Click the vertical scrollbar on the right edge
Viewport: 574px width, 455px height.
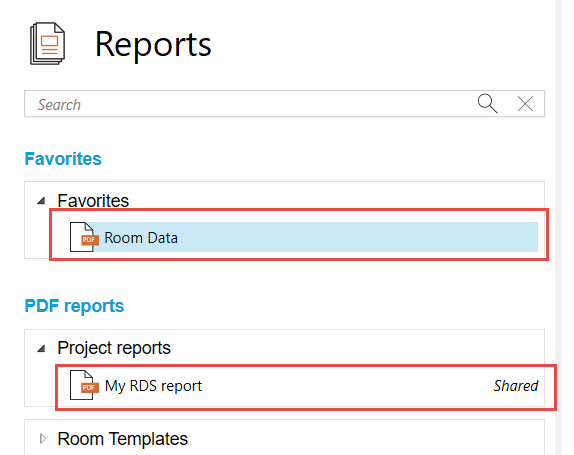coord(558,227)
